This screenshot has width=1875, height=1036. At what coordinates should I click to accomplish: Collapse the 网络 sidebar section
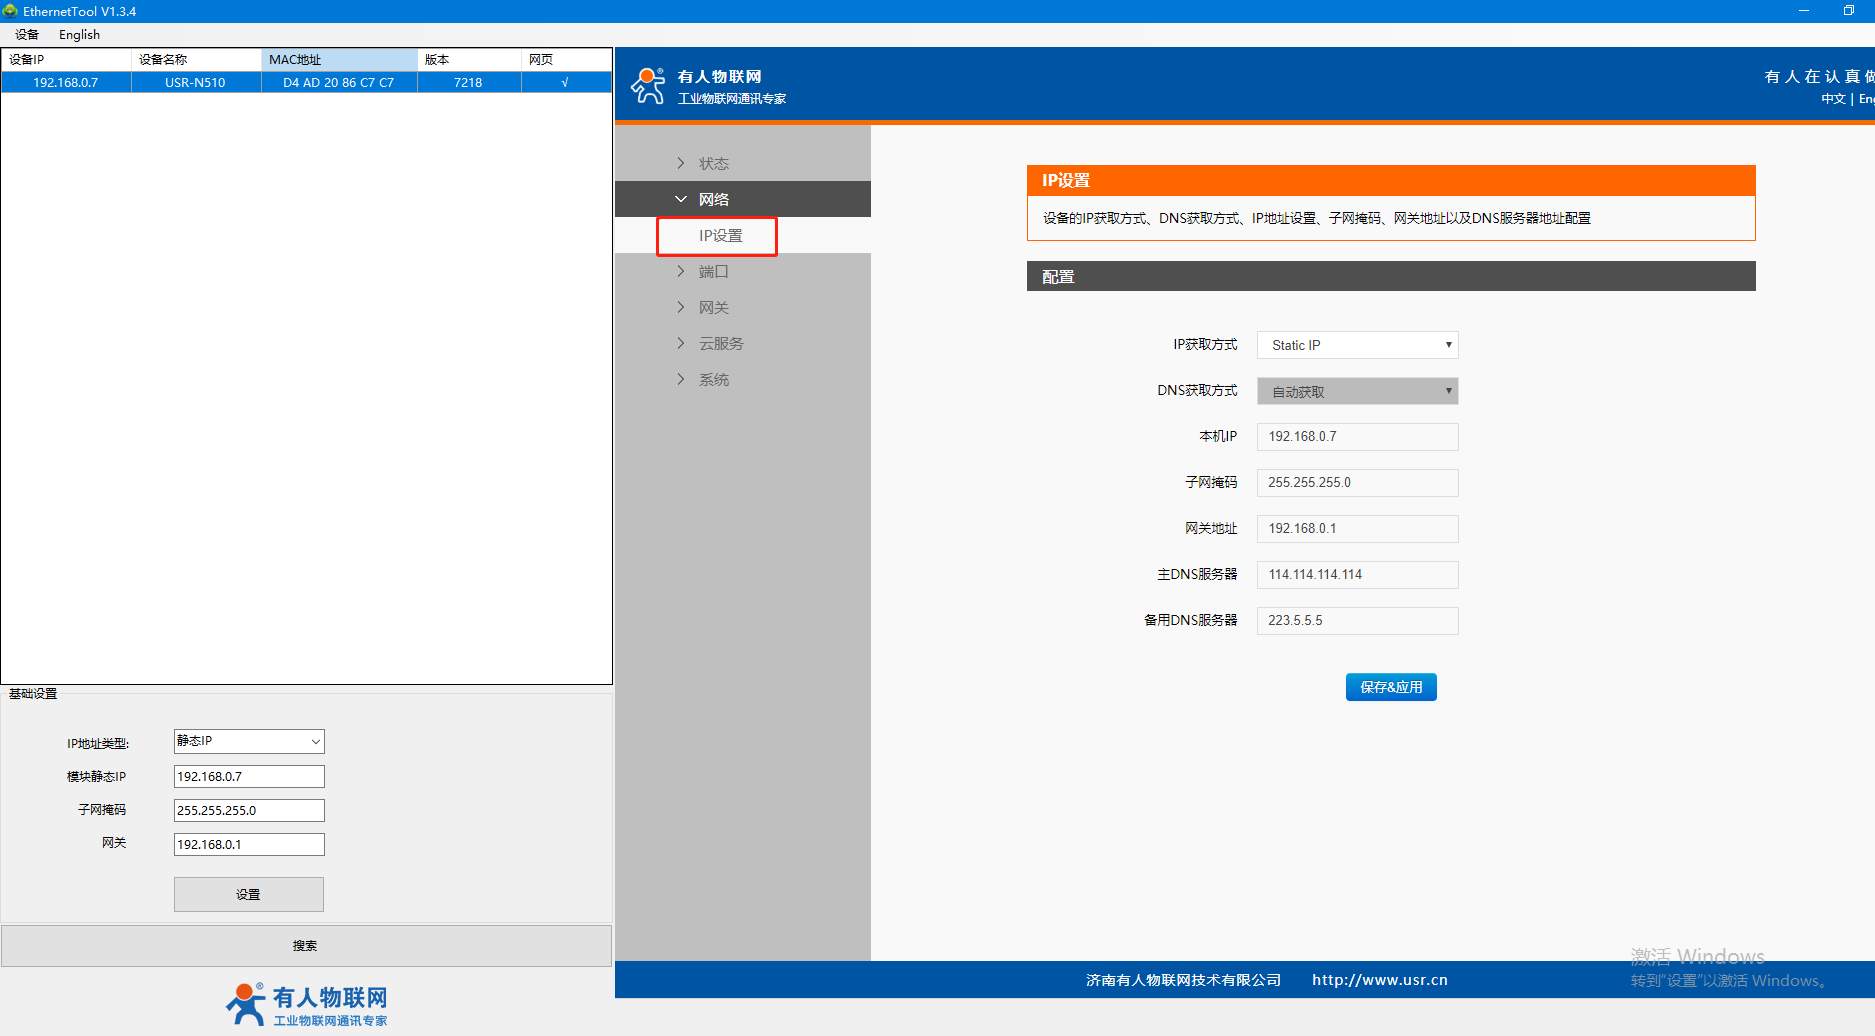pos(713,199)
